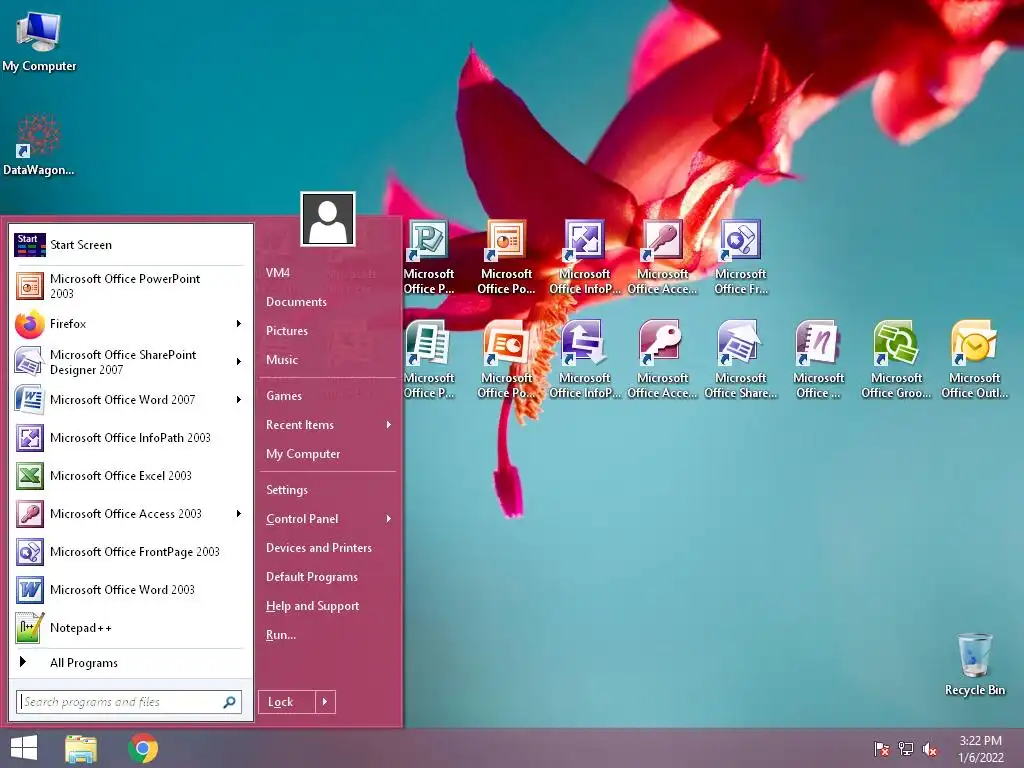The height and width of the screenshot is (768, 1024).
Task: Open the PowerPoint 2003 desktop shortcut
Action: [x=506, y=257]
